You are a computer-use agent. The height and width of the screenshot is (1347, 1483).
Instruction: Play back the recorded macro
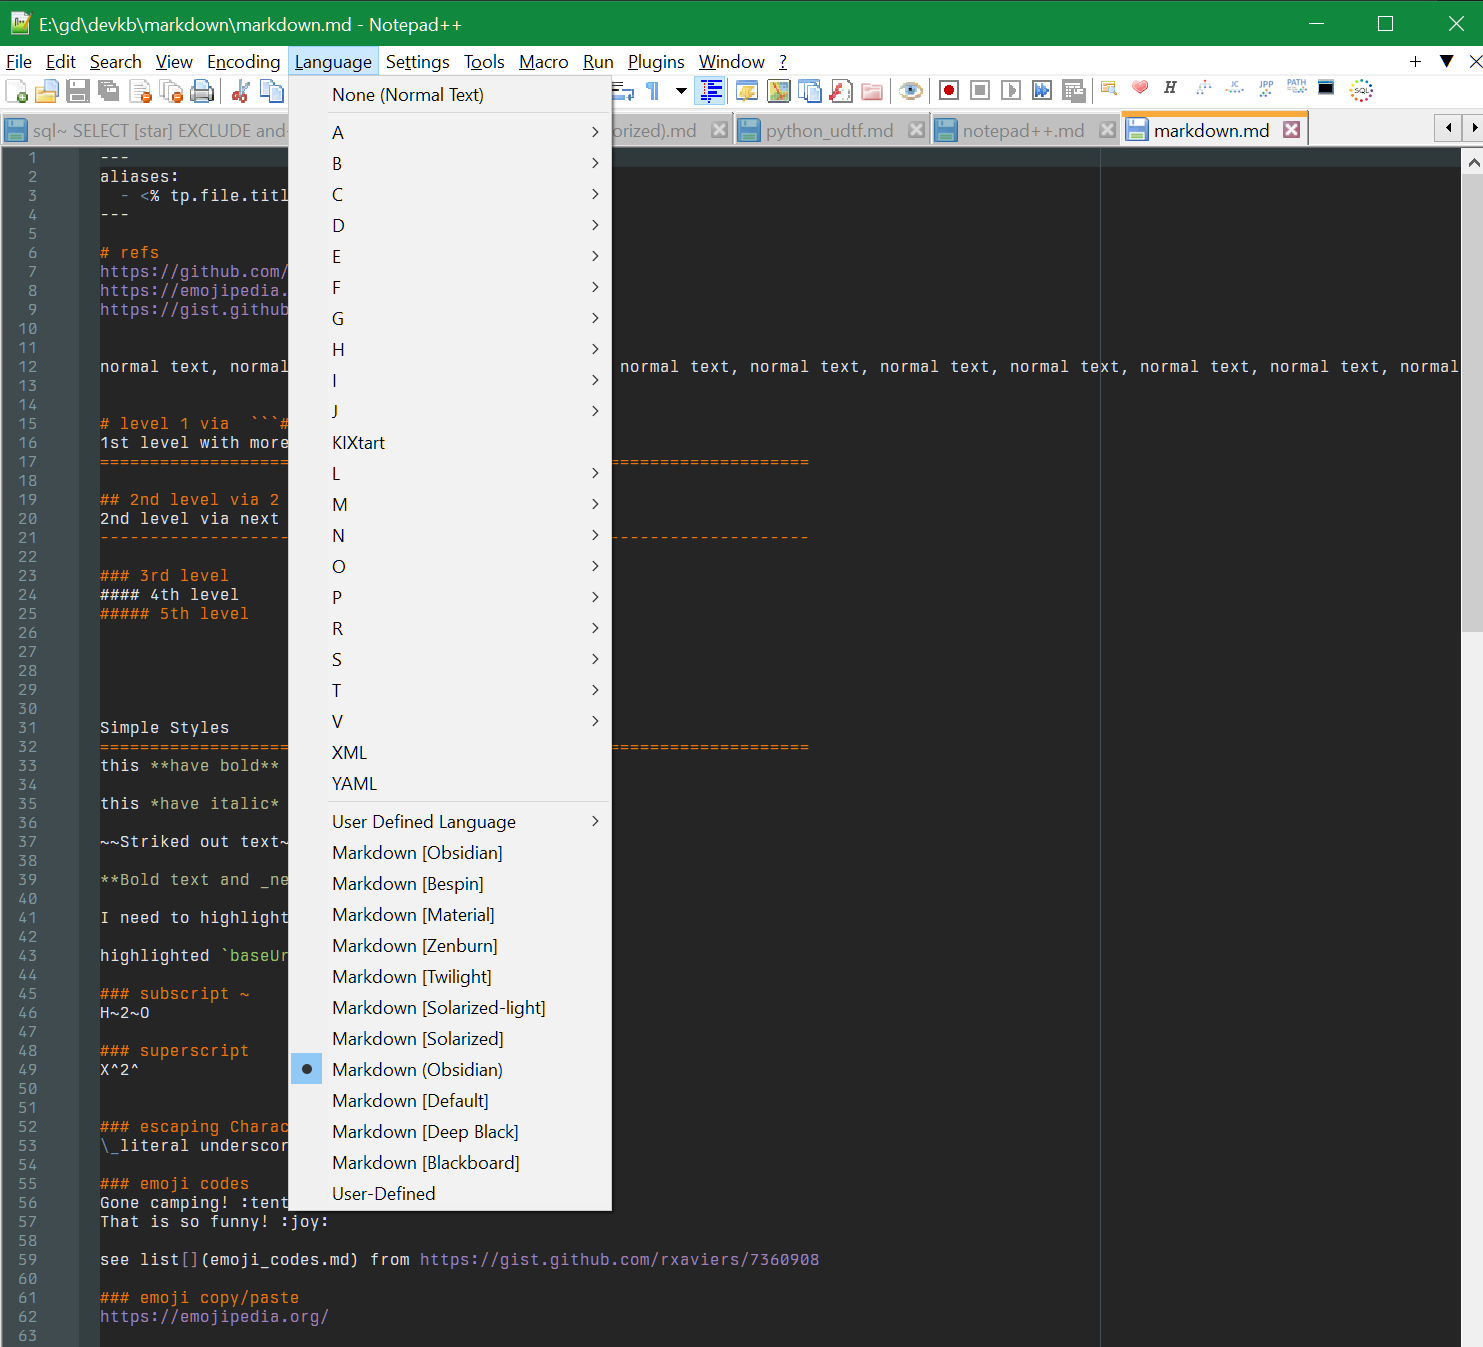pos(1011,91)
